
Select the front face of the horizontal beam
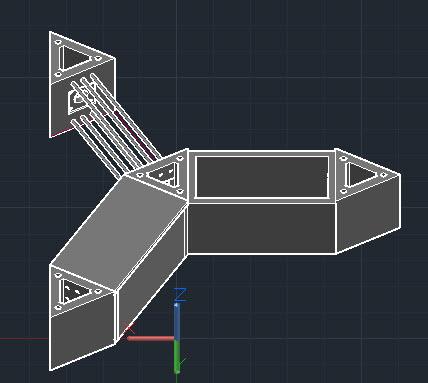pyautogui.click(x=262, y=229)
